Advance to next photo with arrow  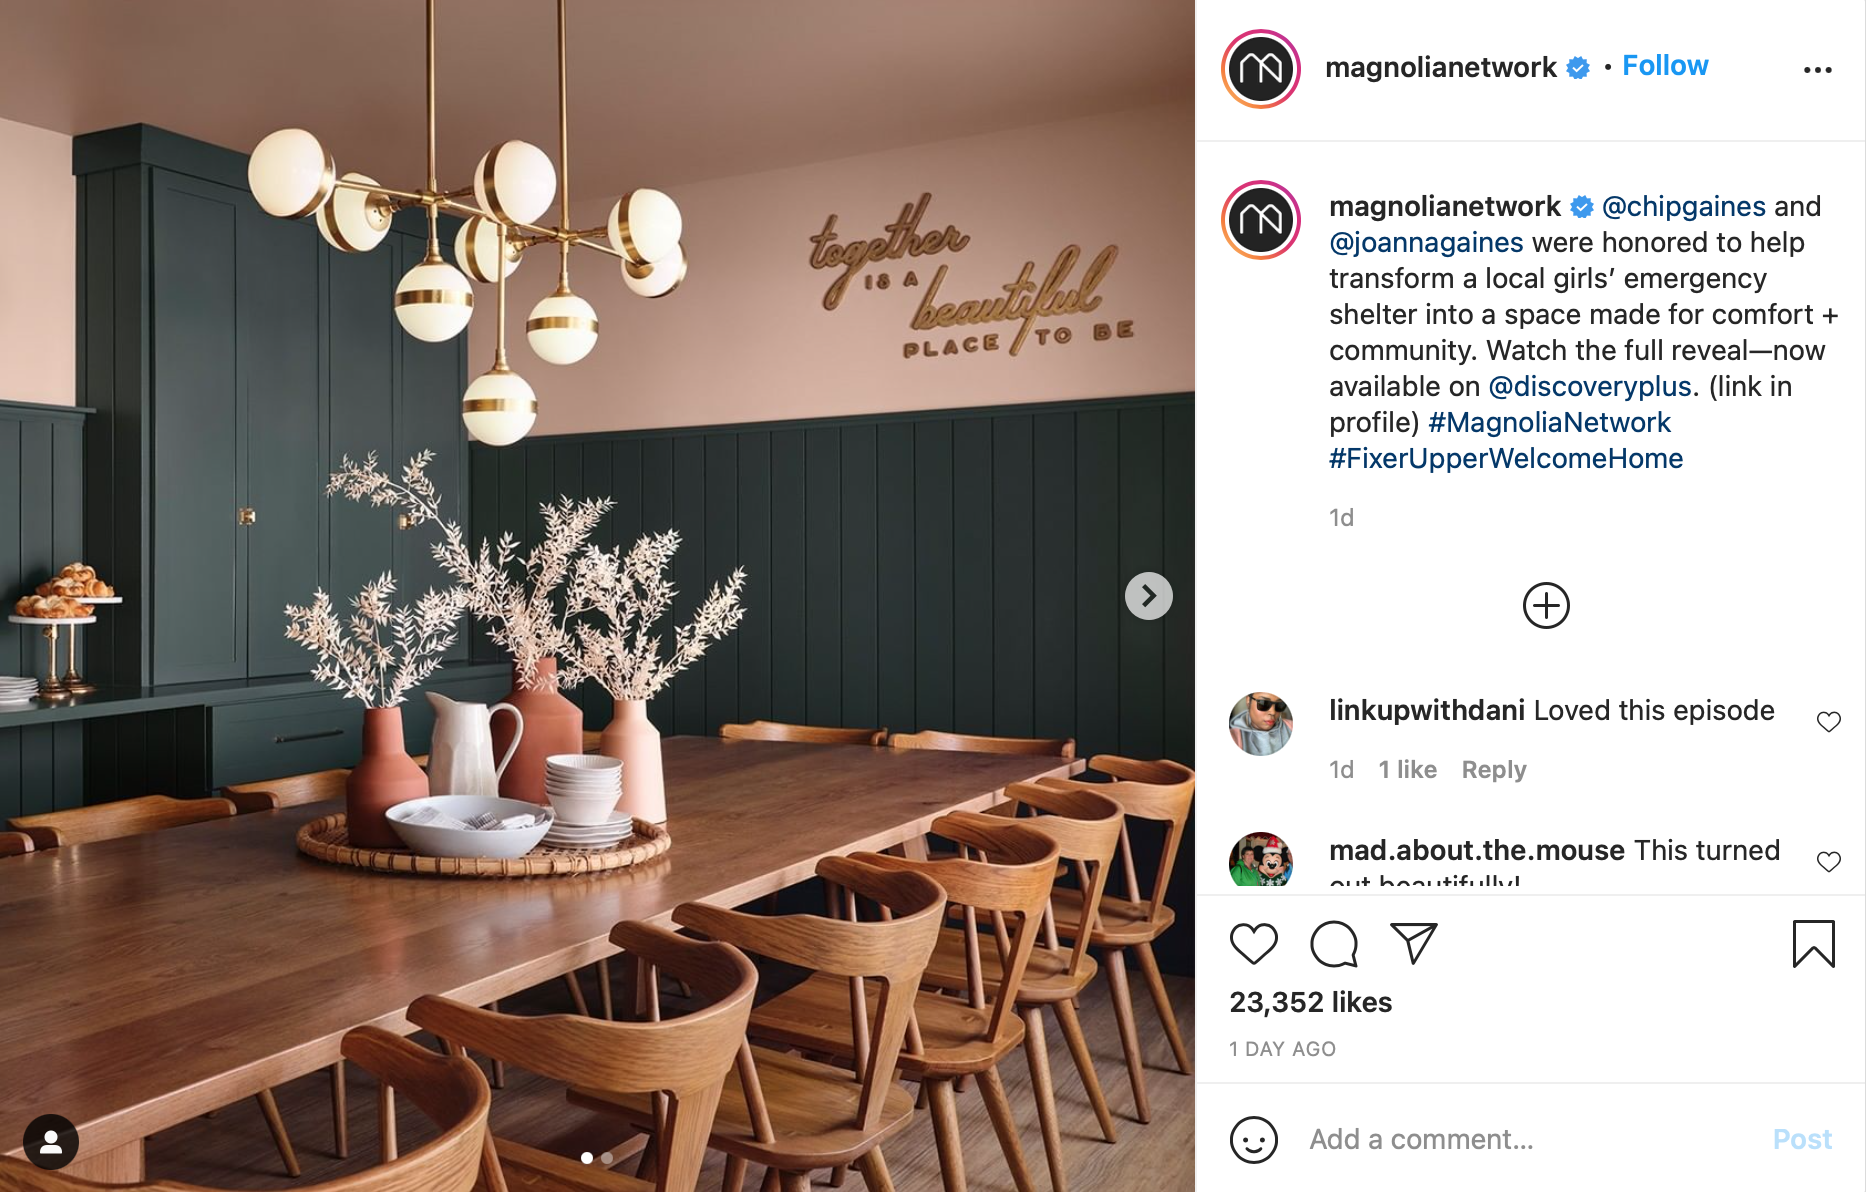[1149, 596]
